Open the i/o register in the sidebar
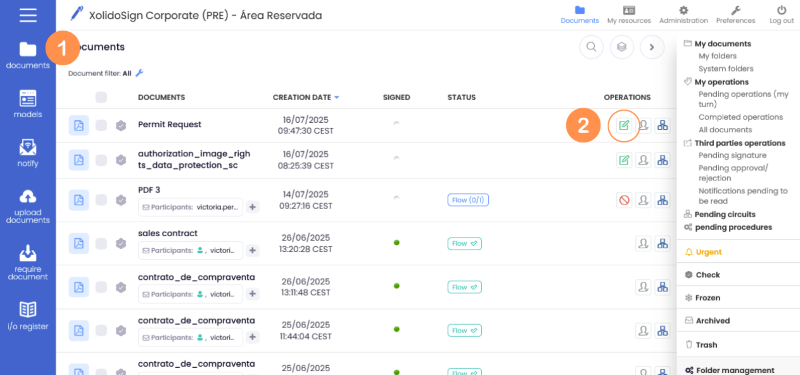Image resolution: width=800 pixels, height=375 pixels. [x=28, y=315]
